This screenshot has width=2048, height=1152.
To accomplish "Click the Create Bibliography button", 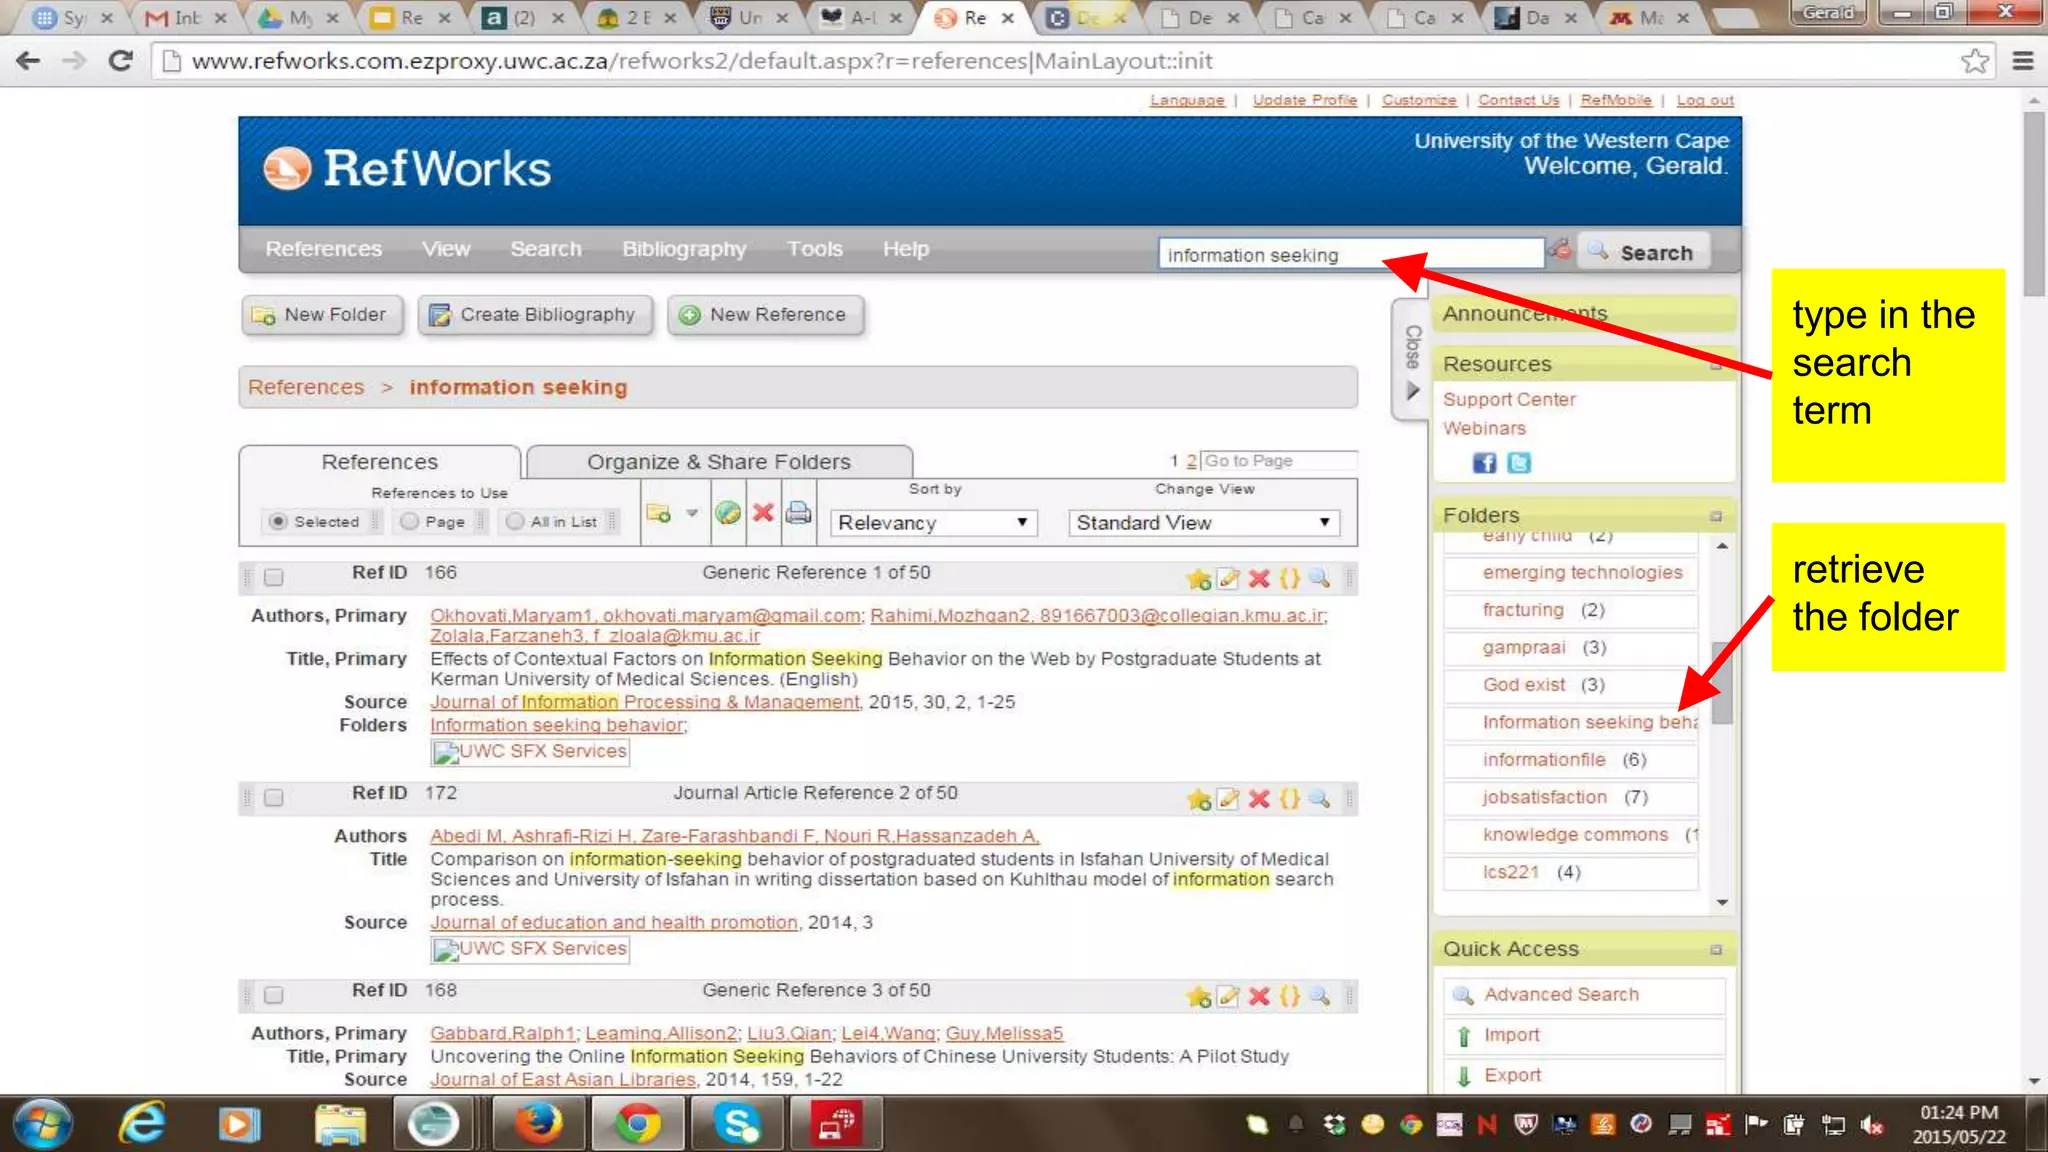I will pyautogui.click(x=535, y=315).
